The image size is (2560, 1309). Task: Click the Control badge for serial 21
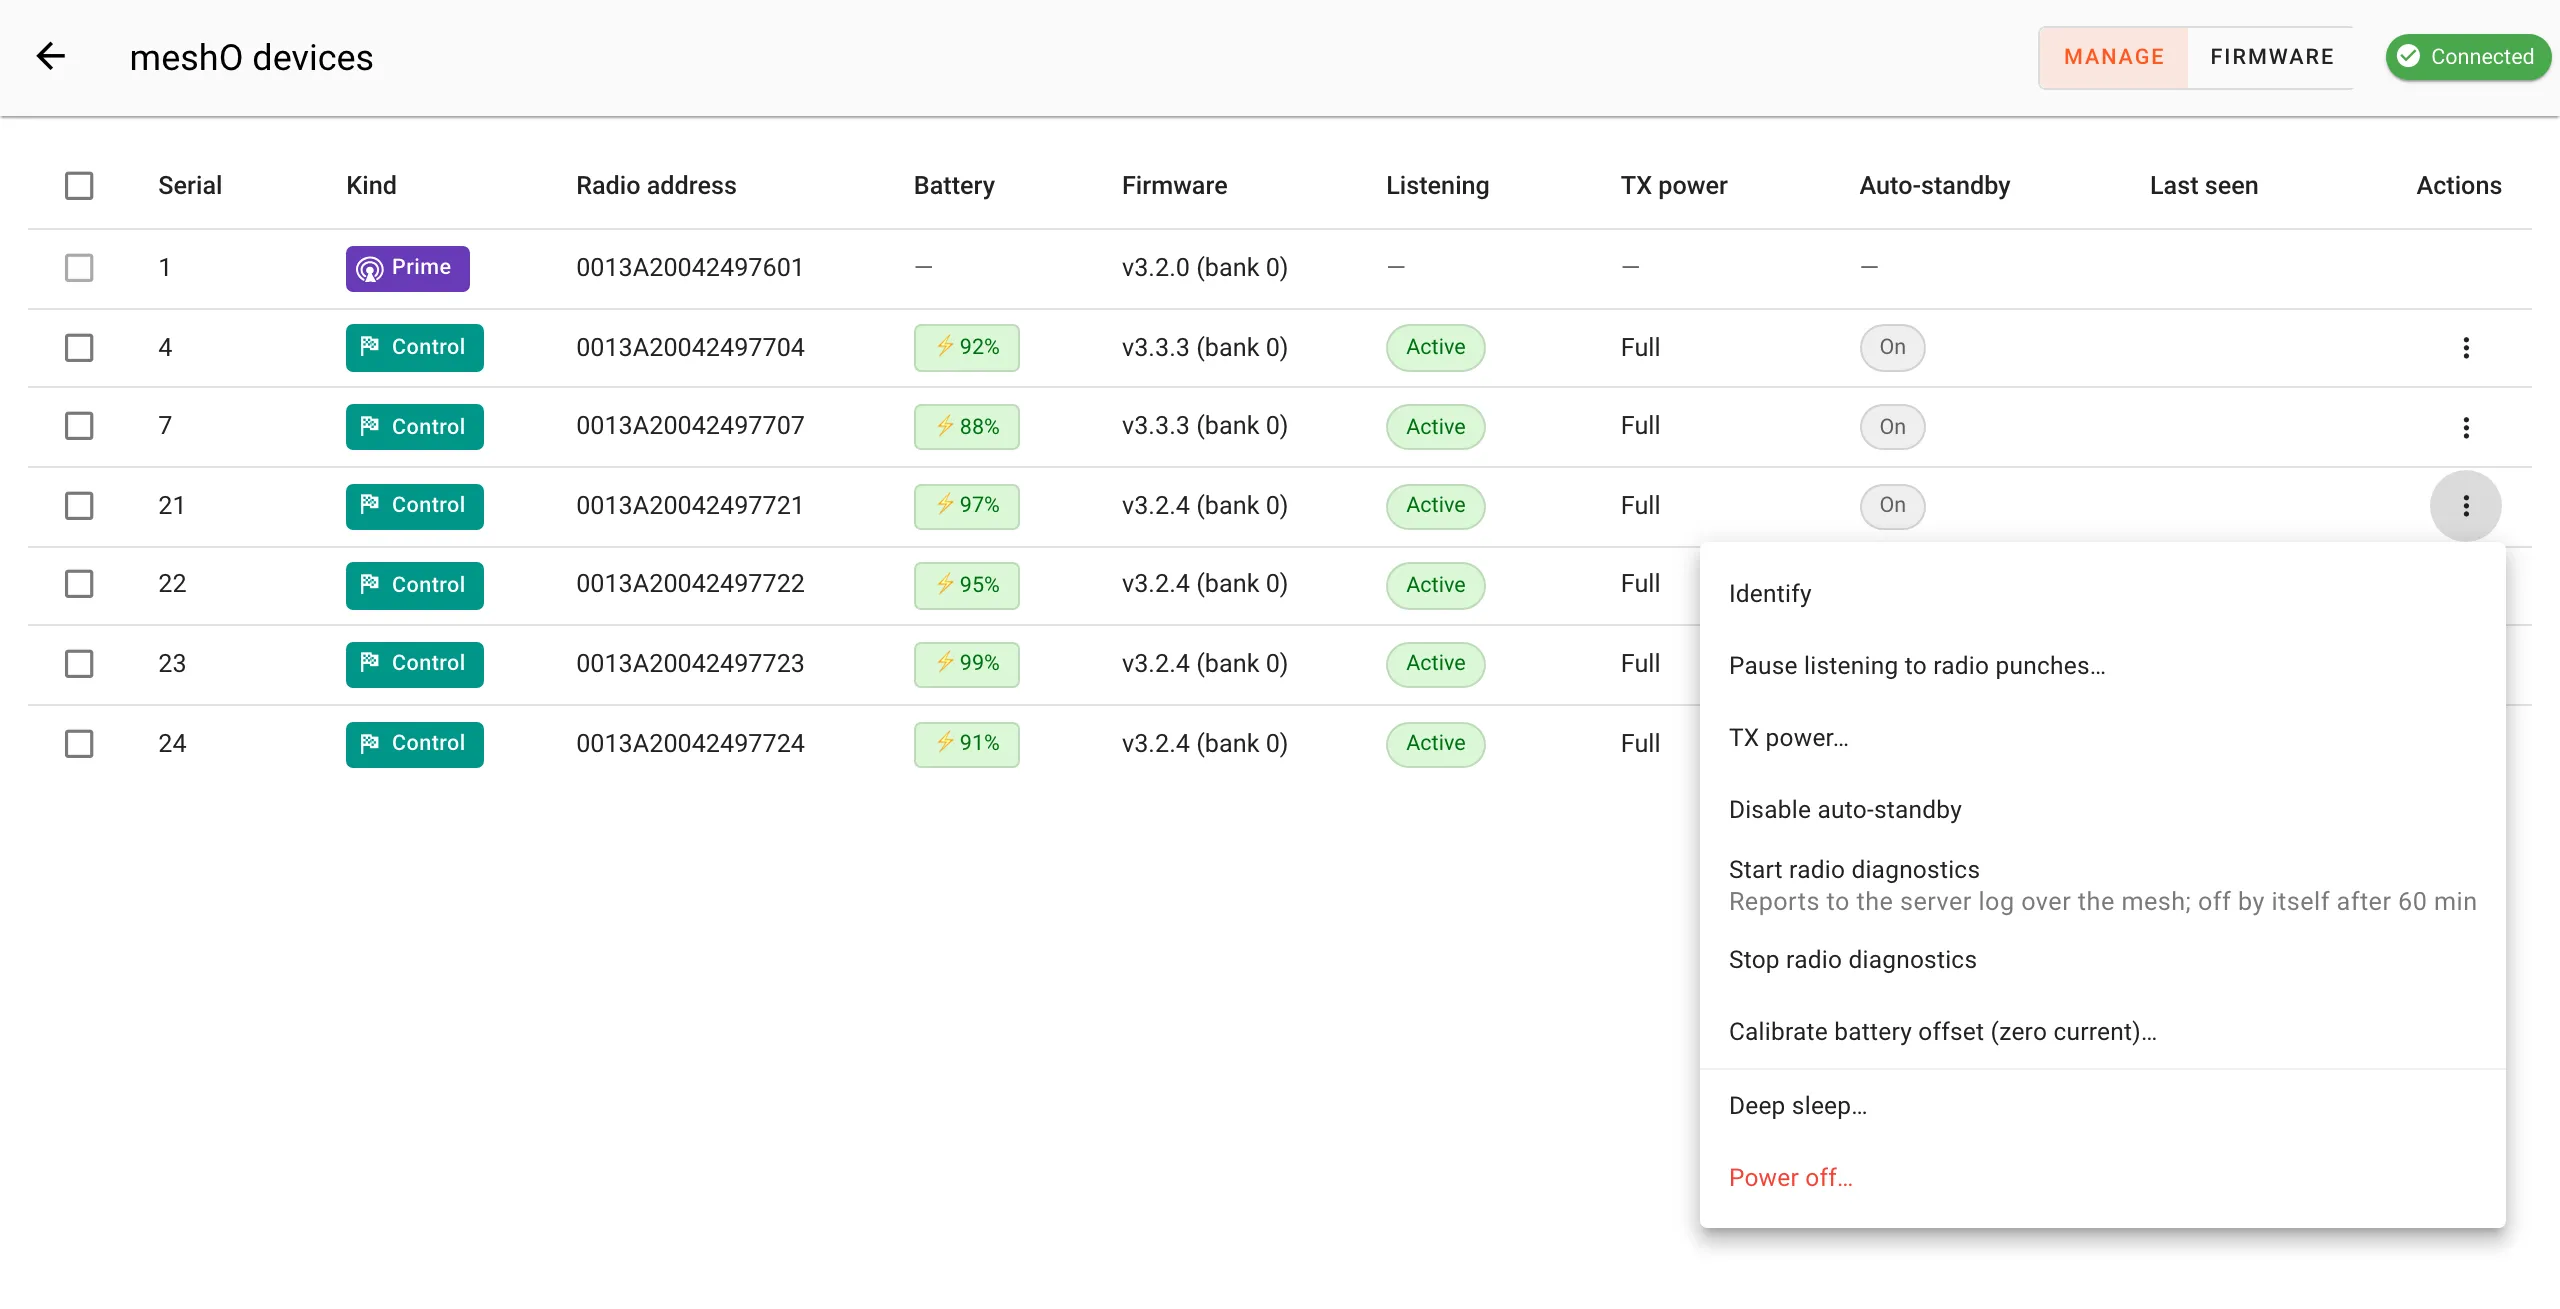tap(414, 505)
